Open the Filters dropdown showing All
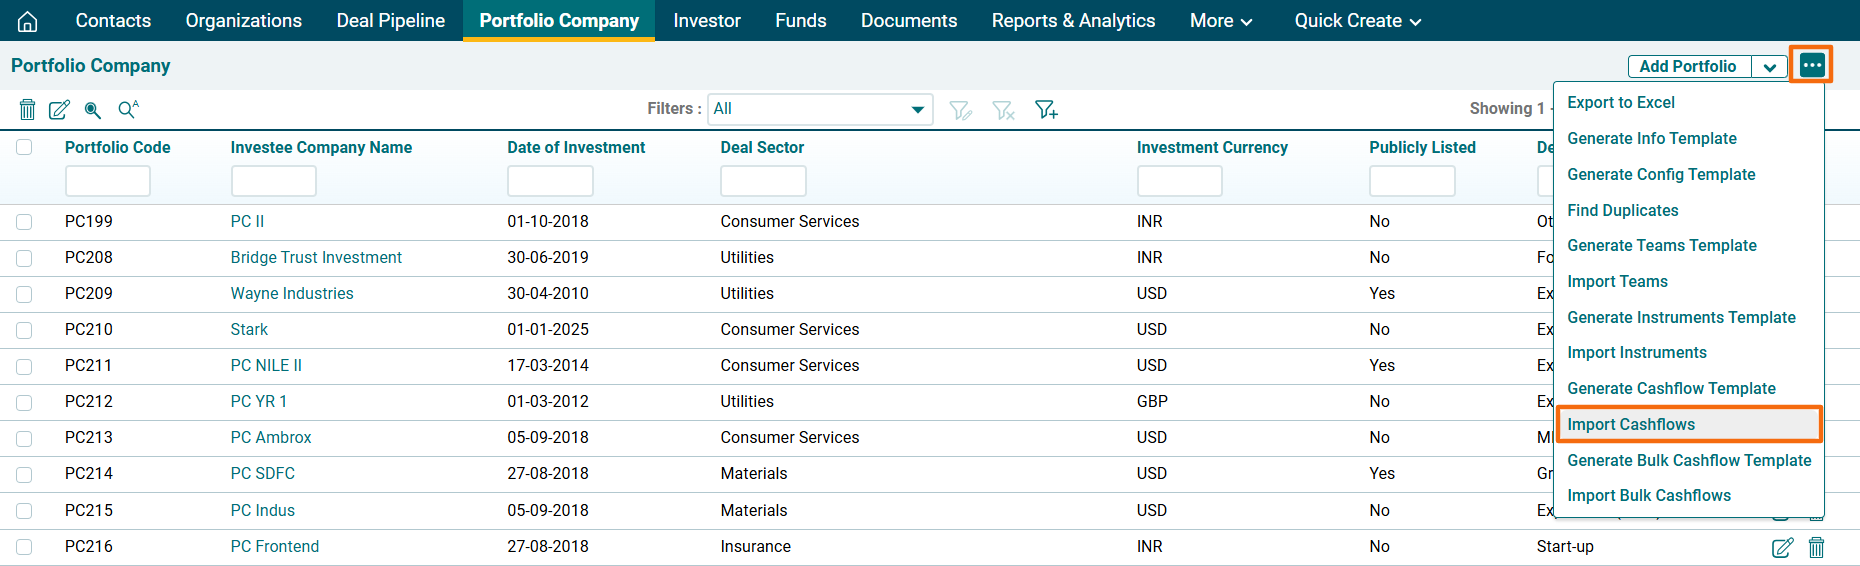 [820, 109]
